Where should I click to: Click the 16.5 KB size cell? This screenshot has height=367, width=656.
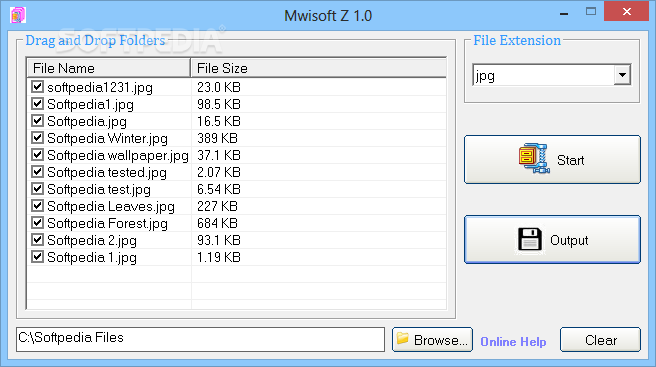point(219,121)
